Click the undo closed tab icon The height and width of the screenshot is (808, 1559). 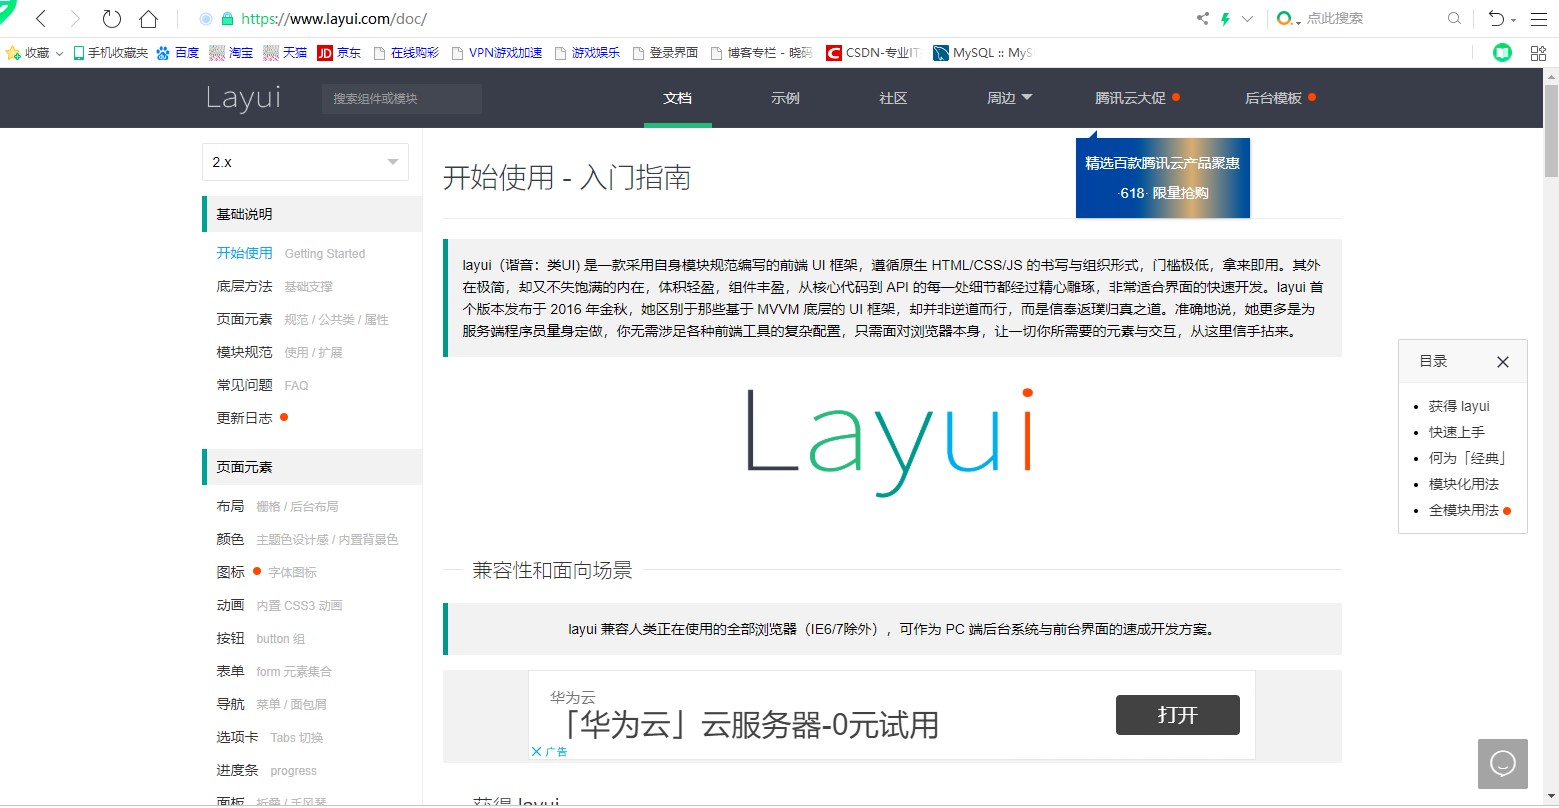pyautogui.click(x=1496, y=18)
